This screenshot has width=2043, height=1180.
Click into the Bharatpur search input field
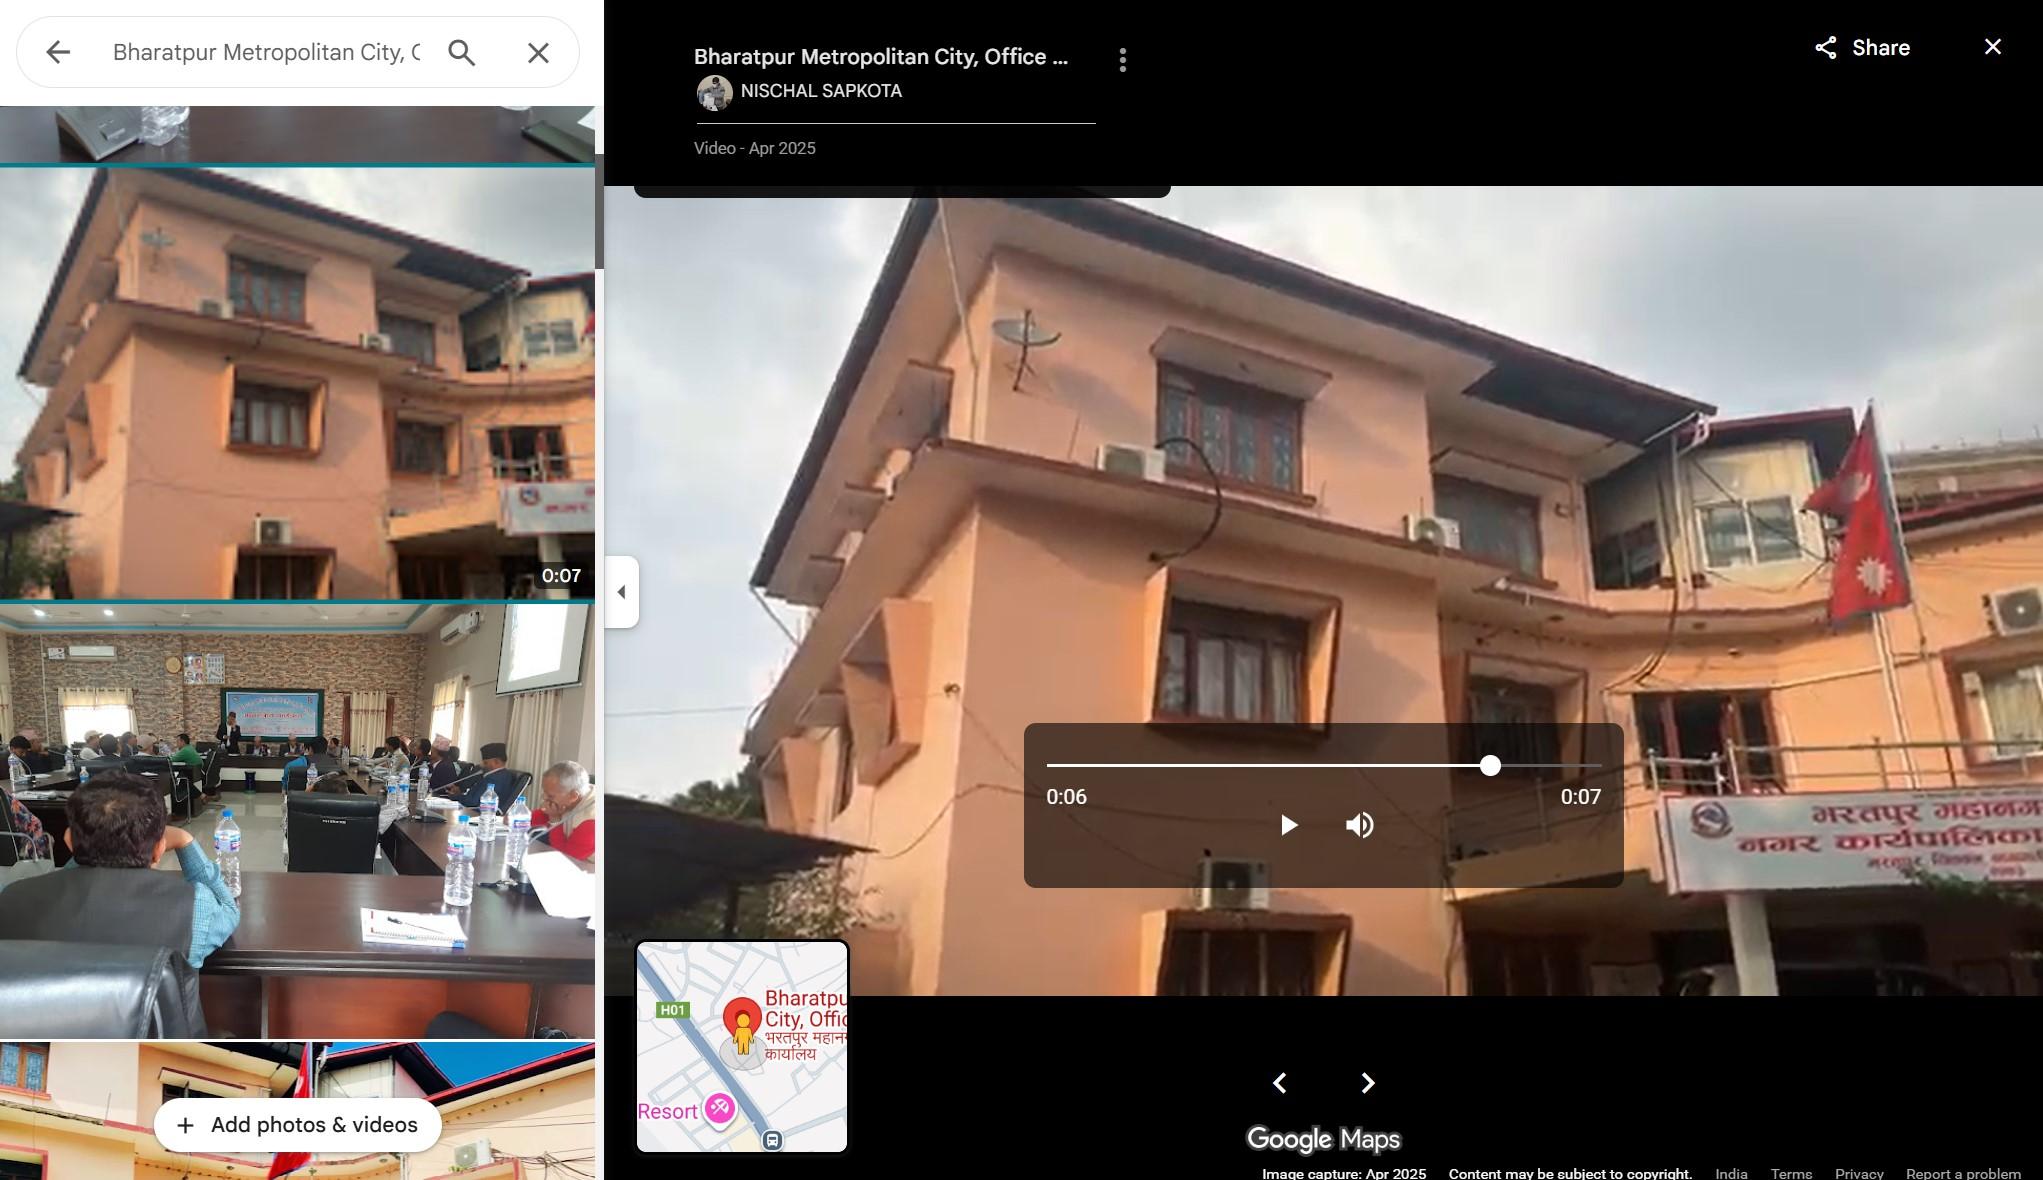click(x=265, y=52)
